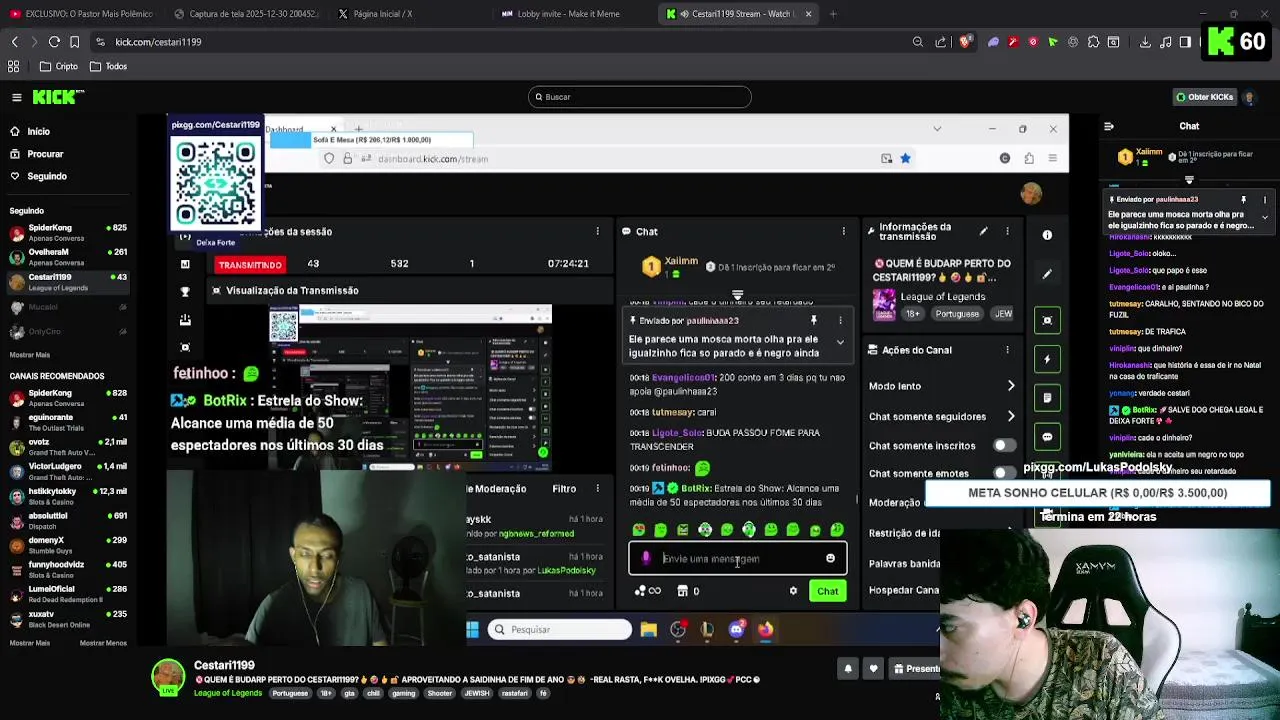The width and height of the screenshot is (1280, 720).
Task: Open the Cripto bookmarks folder
Action: tap(59, 66)
